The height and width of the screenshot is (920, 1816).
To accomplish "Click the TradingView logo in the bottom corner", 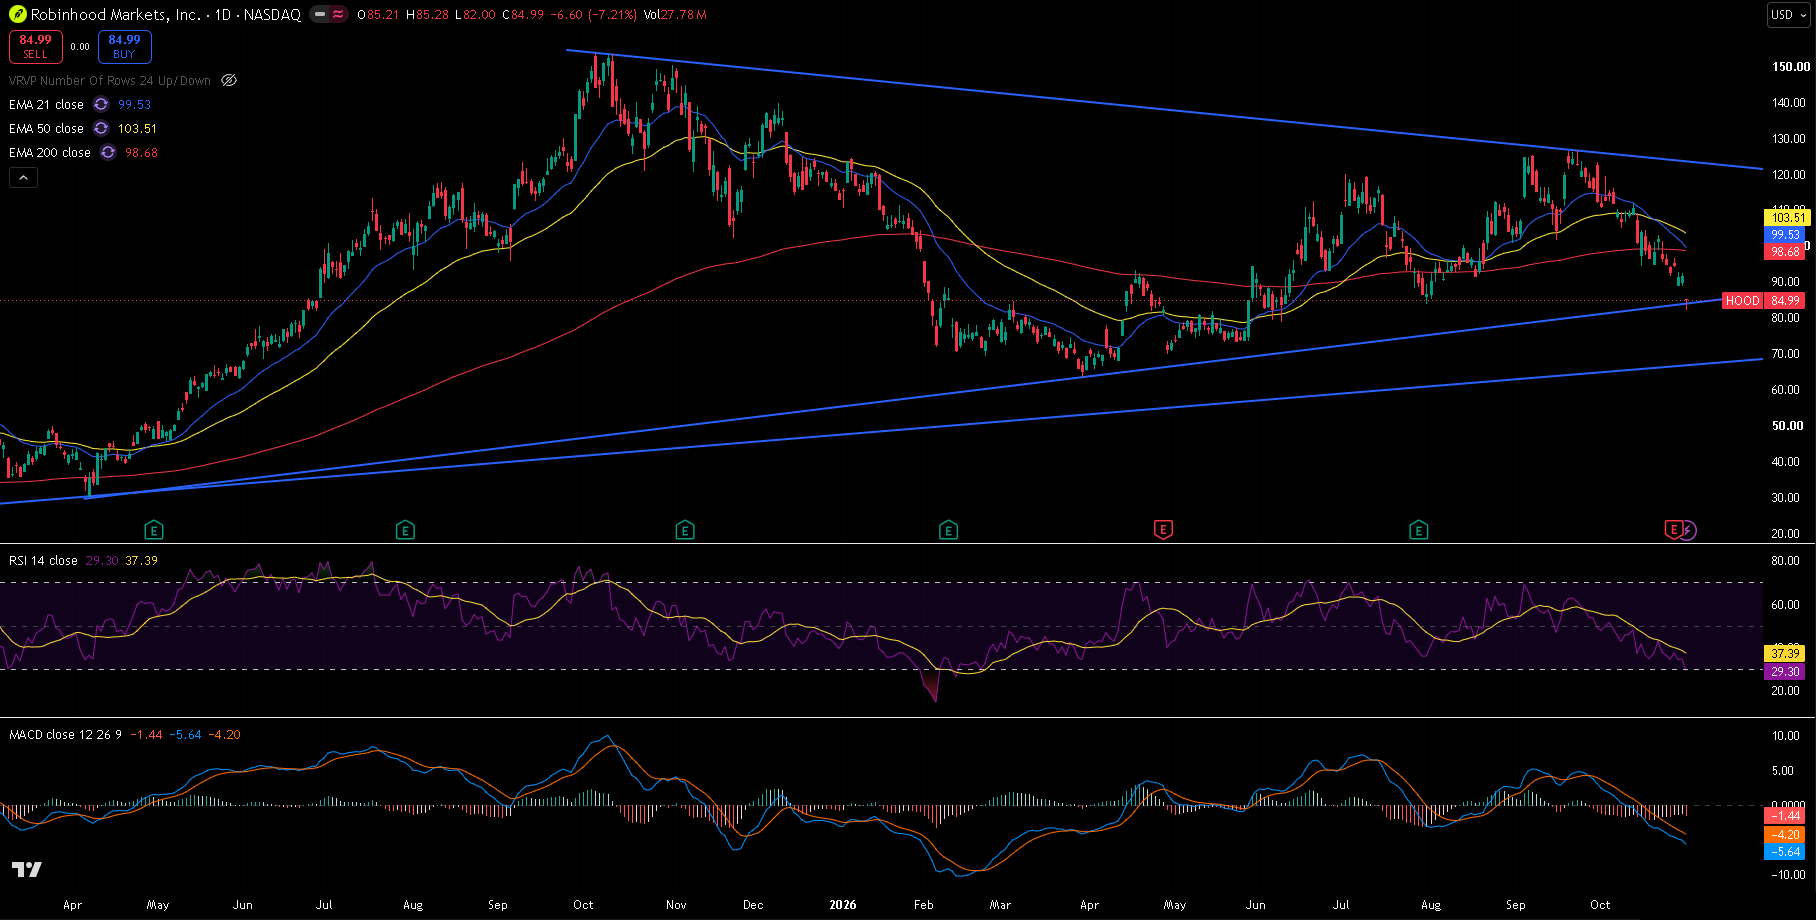I will (27, 869).
